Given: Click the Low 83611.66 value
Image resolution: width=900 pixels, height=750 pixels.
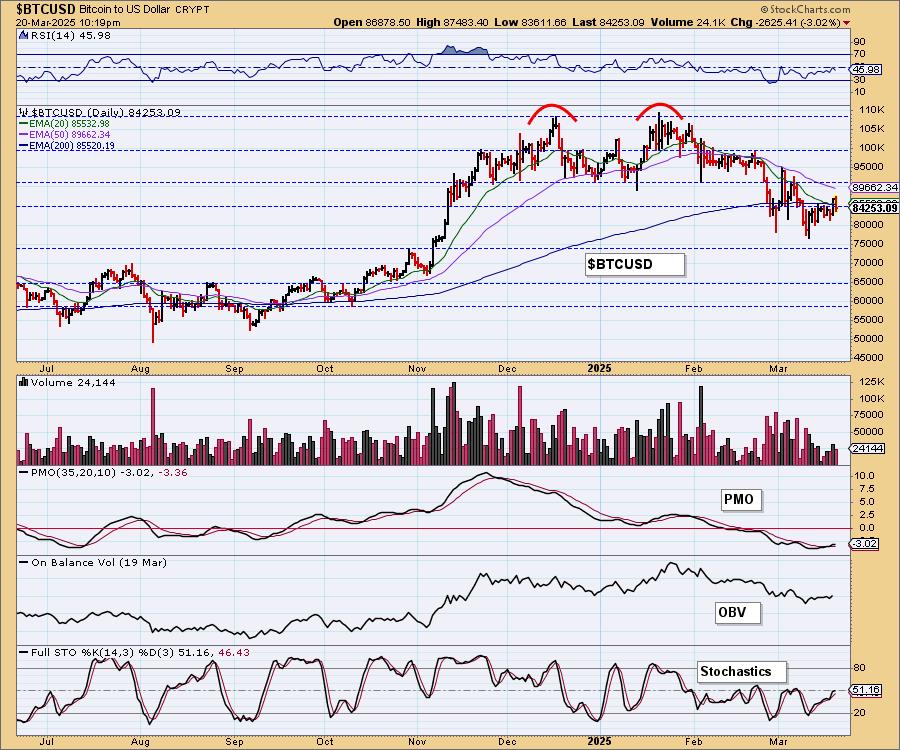Looking at the screenshot, I should click(530, 22).
